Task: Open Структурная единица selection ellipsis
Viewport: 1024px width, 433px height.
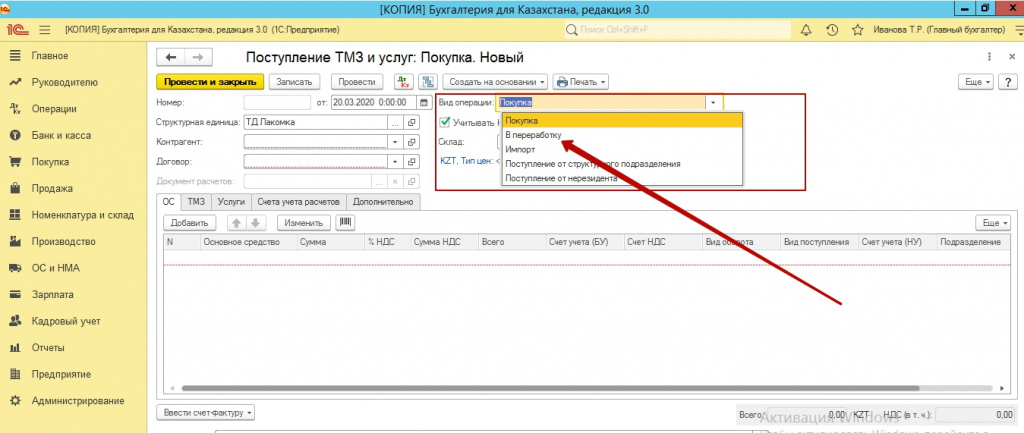Action: pyautogui.click(x=395, y=122)
